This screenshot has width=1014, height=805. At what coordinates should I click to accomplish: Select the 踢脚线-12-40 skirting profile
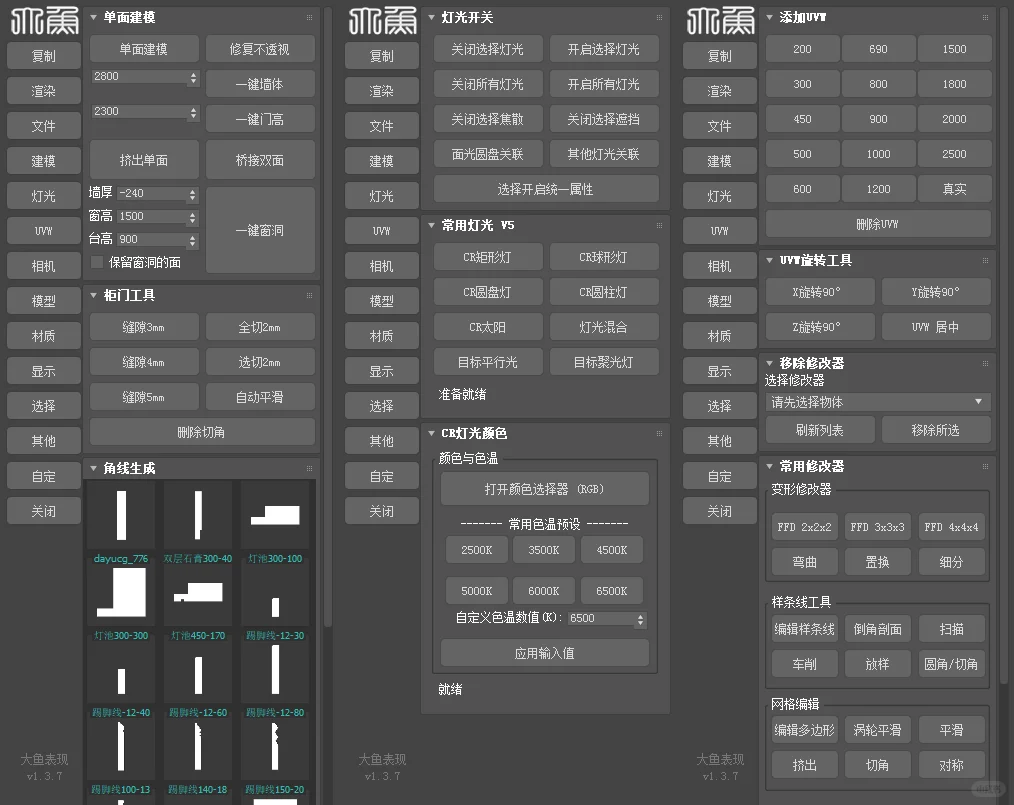[x=121, y=669]
